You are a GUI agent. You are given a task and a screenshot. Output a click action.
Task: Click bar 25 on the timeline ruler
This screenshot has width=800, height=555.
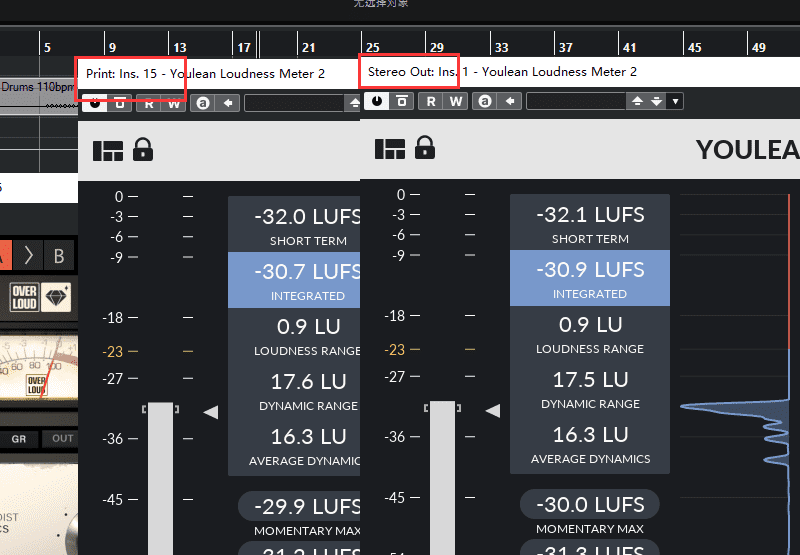point(373,47)
